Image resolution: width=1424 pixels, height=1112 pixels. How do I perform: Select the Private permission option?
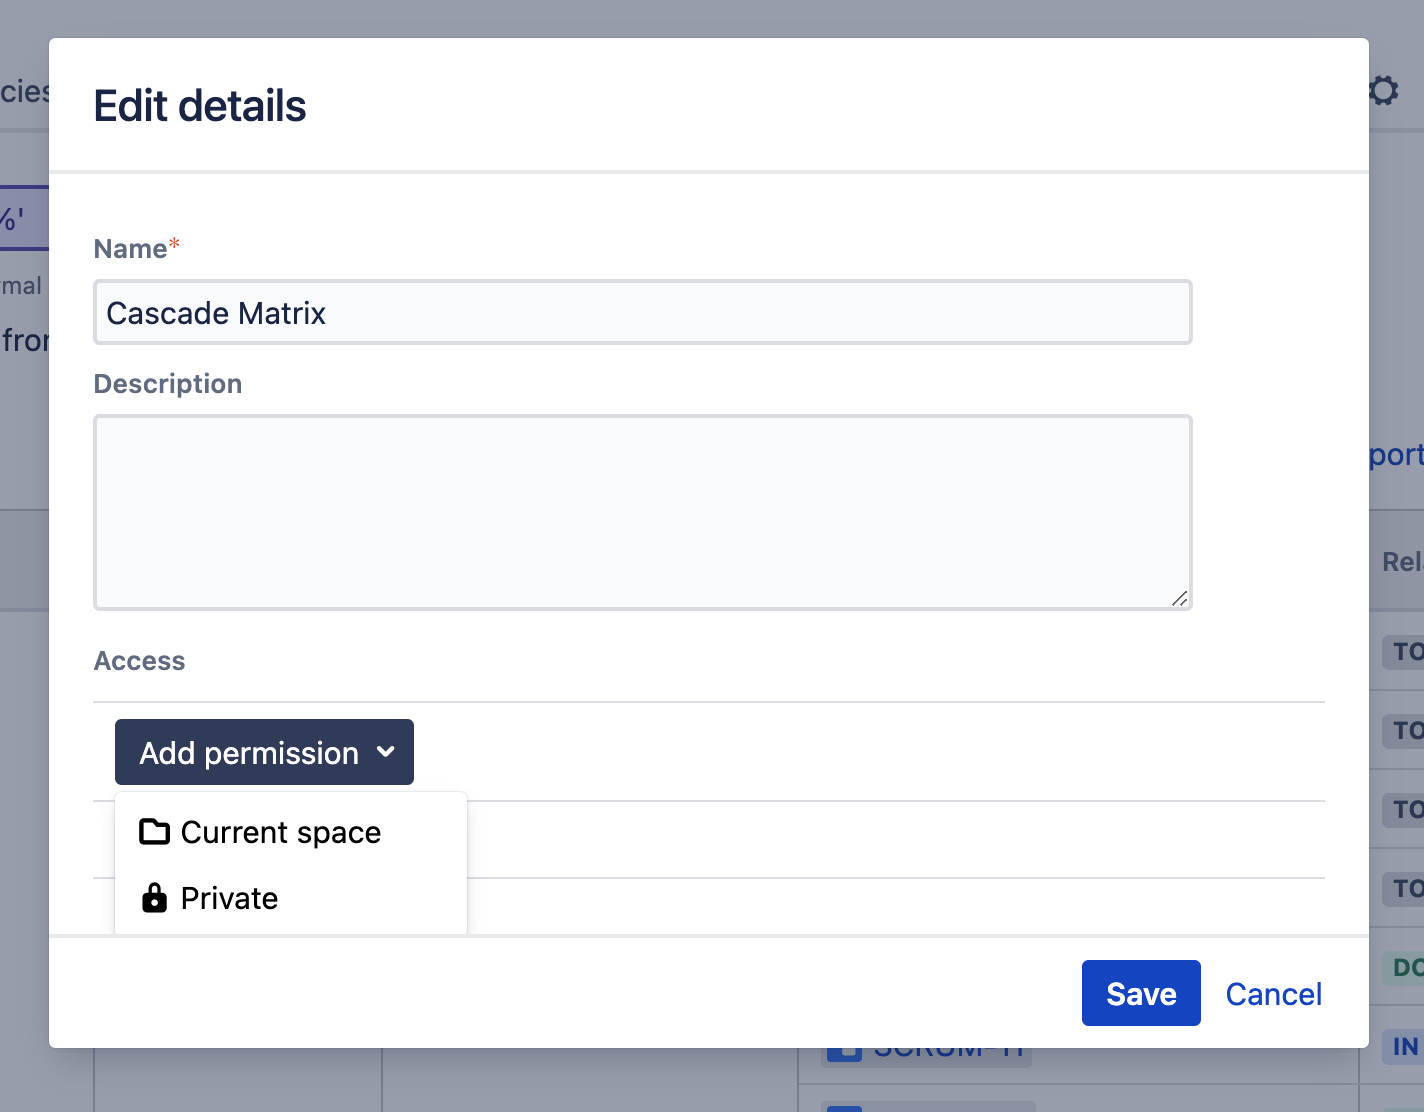(228, 898)
